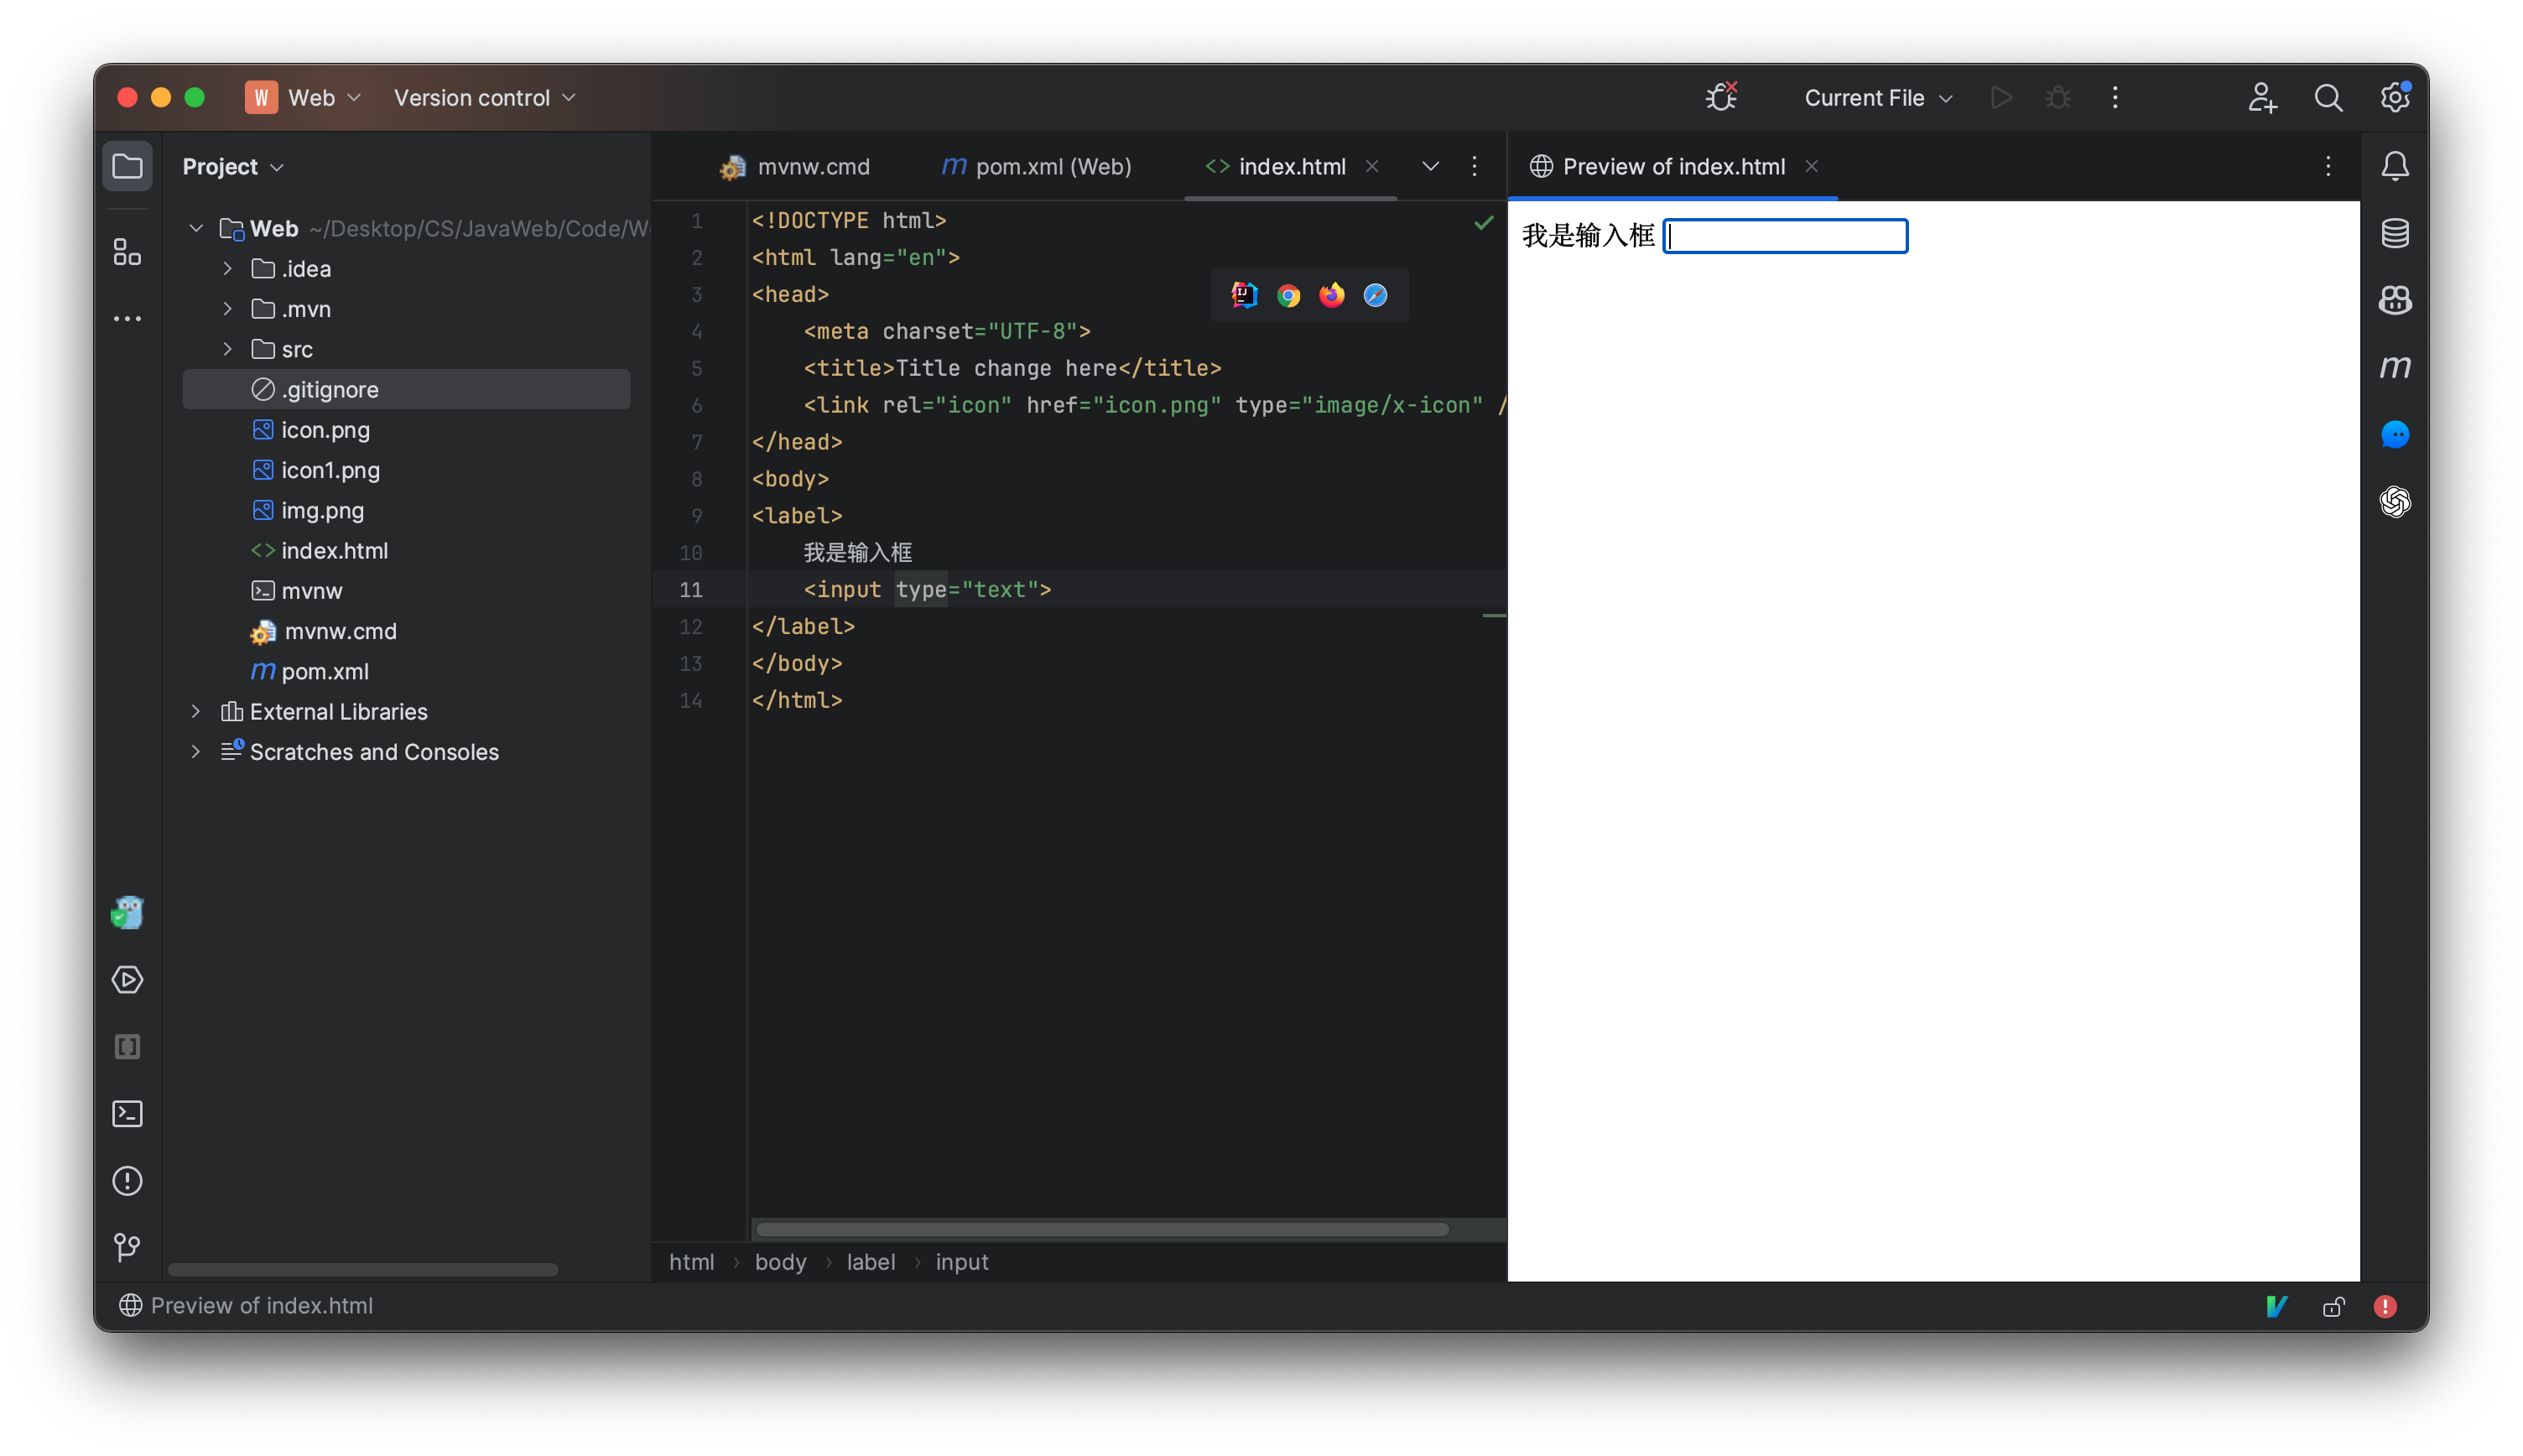
Task: Expand the src folder
Action: (x=227, y=349)
